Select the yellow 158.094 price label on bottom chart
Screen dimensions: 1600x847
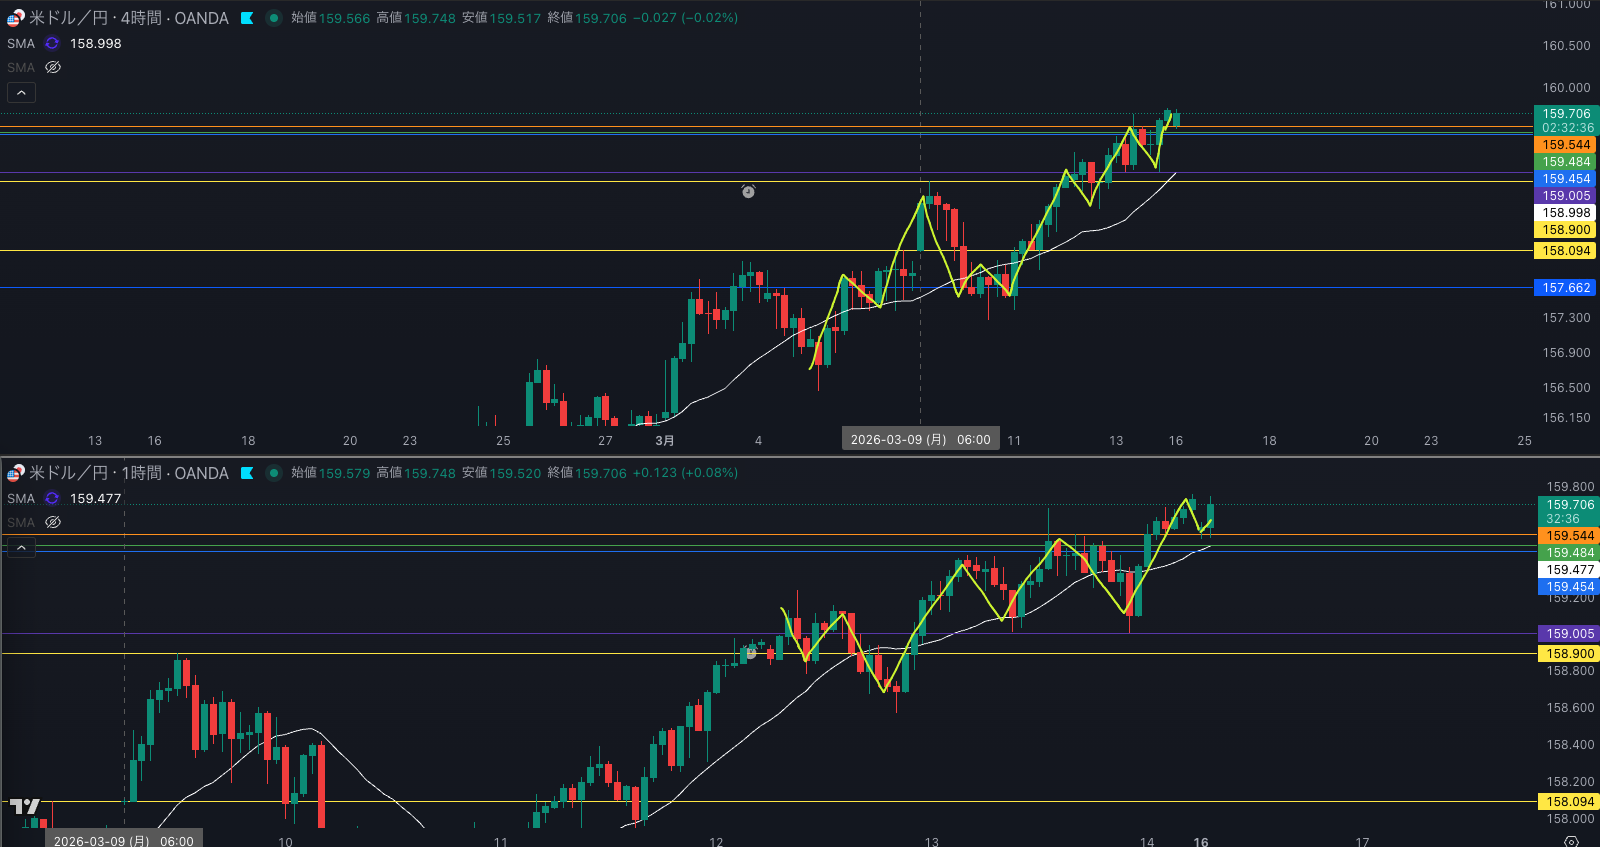[1570, 802]
